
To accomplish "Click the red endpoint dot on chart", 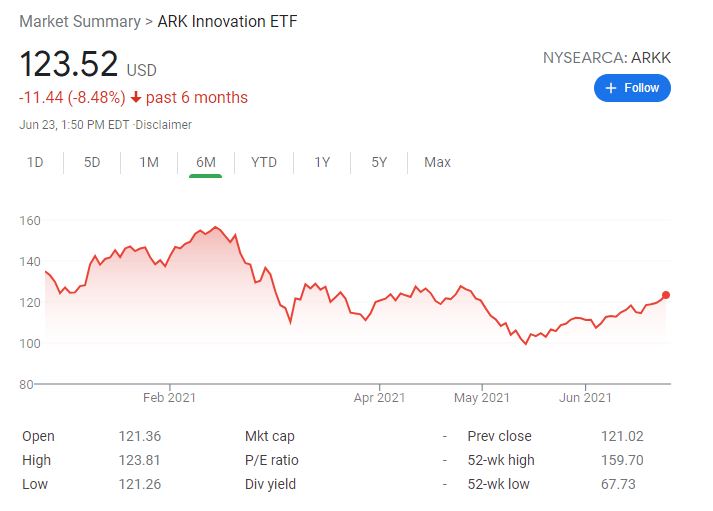I will (x=666, y=295).
